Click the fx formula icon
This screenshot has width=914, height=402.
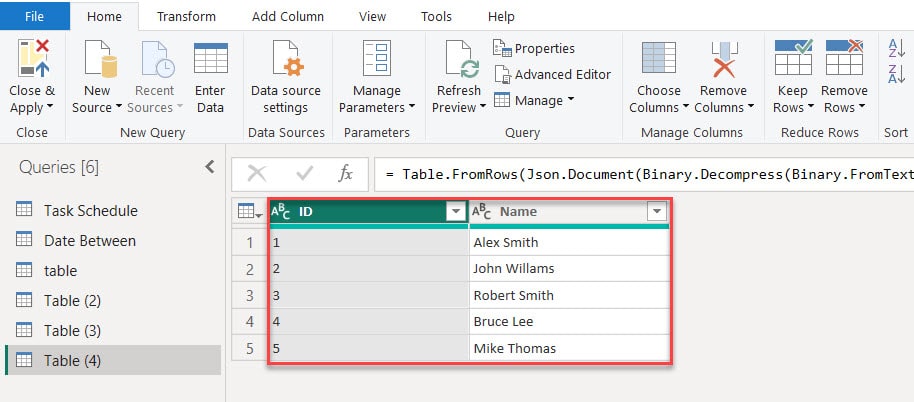pyautogui.click(x=346, y=174)
